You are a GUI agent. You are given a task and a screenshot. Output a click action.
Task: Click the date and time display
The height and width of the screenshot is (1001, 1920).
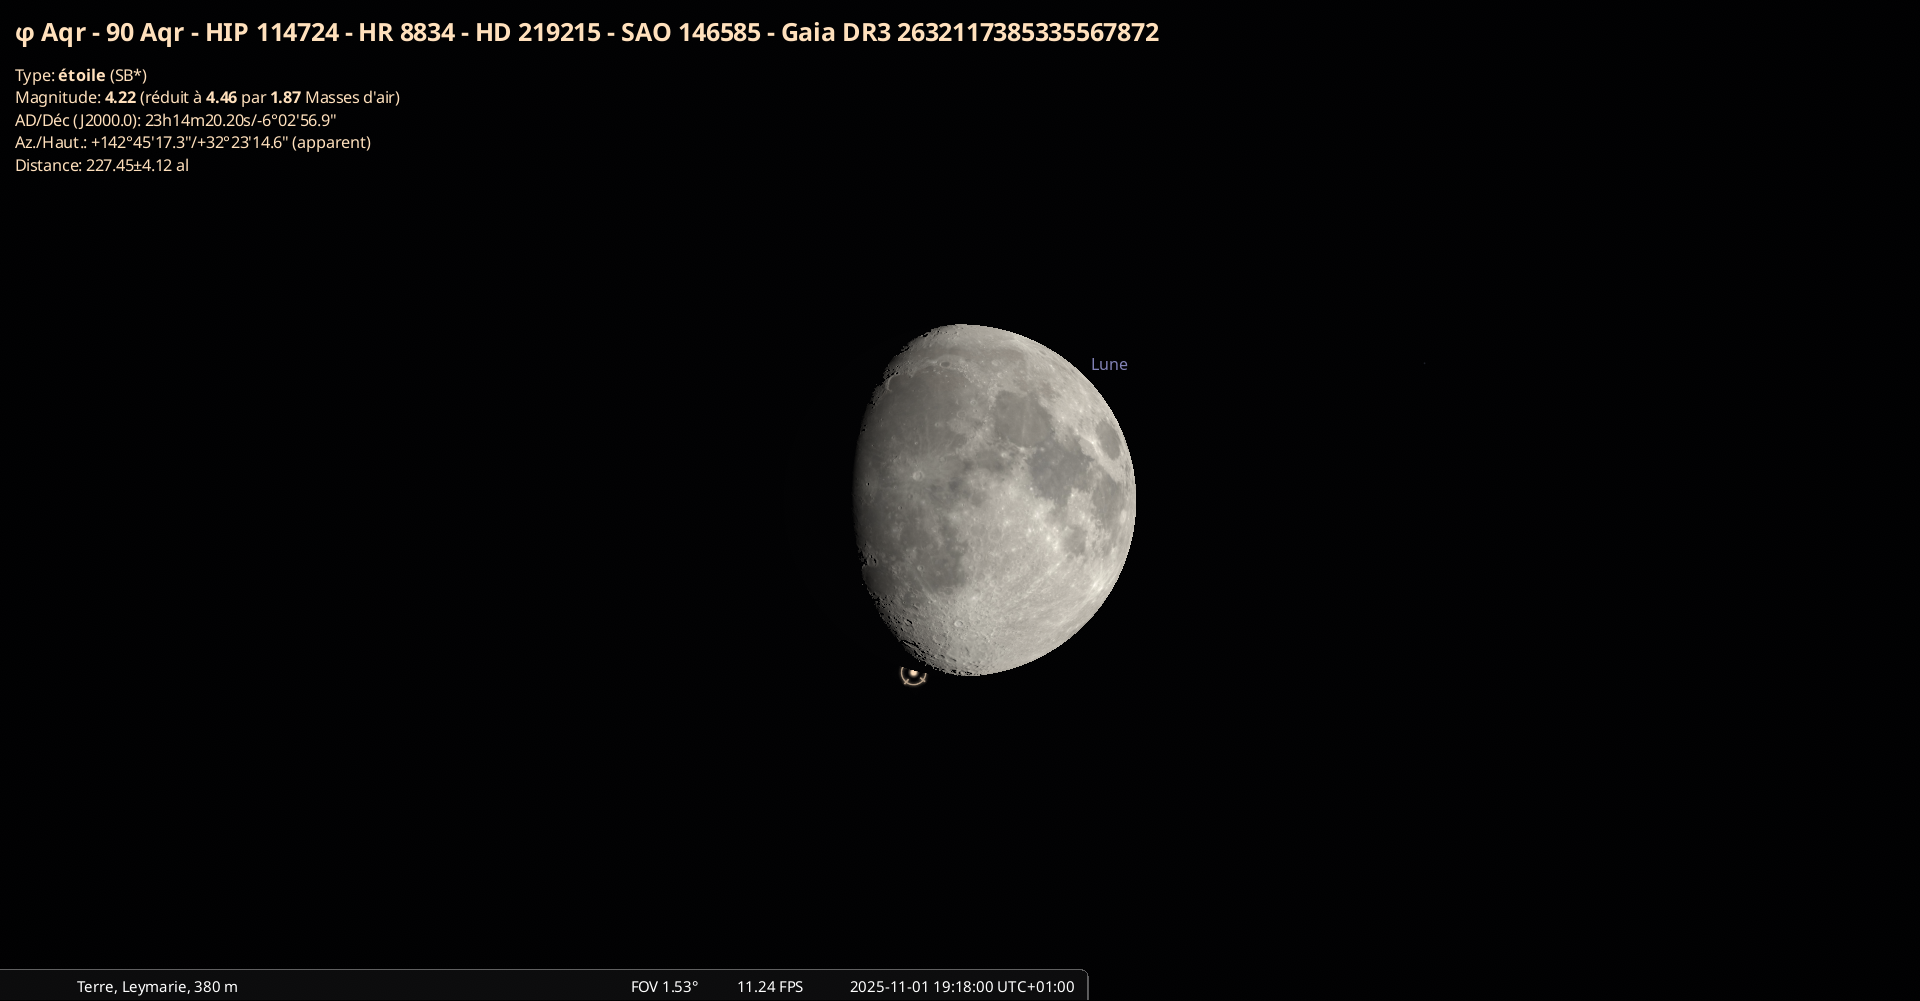point(961,986)
